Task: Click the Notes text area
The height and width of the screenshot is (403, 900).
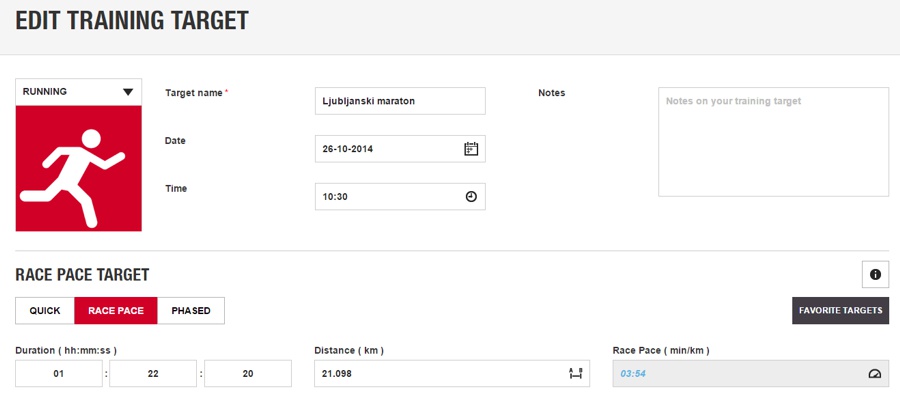Action: (x=774, y=142)
